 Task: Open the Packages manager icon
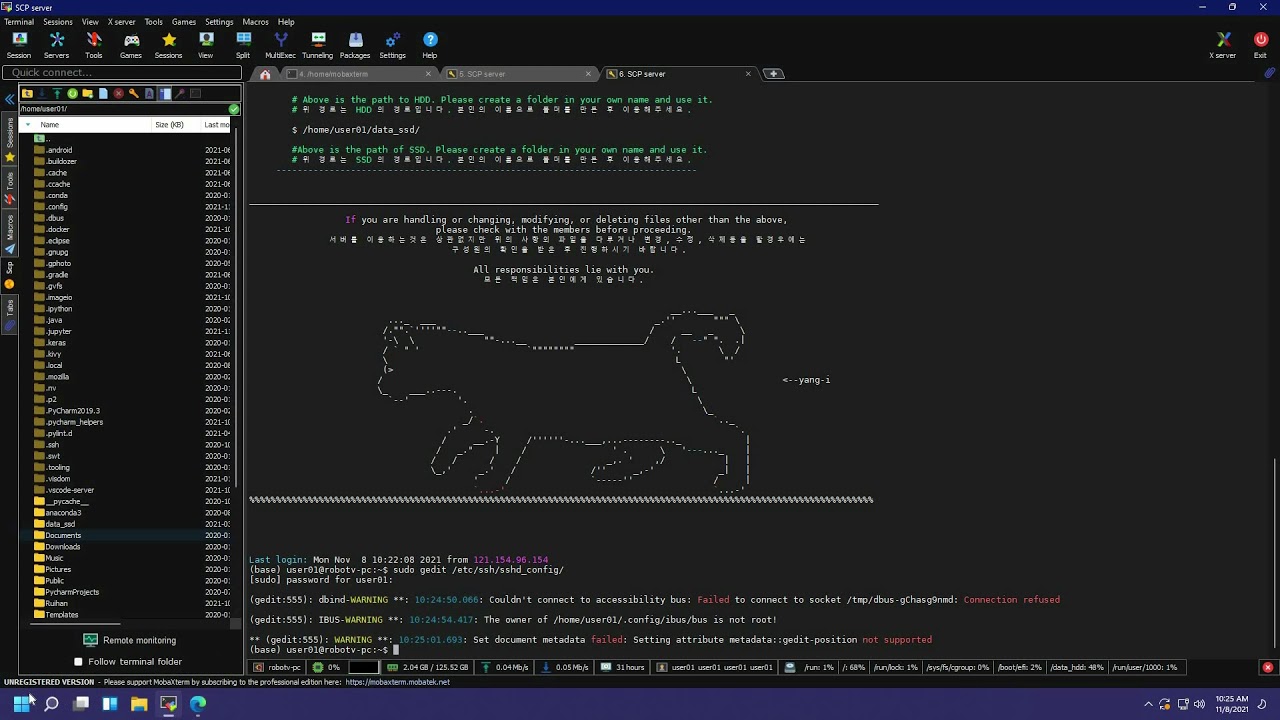pos(355,45)
